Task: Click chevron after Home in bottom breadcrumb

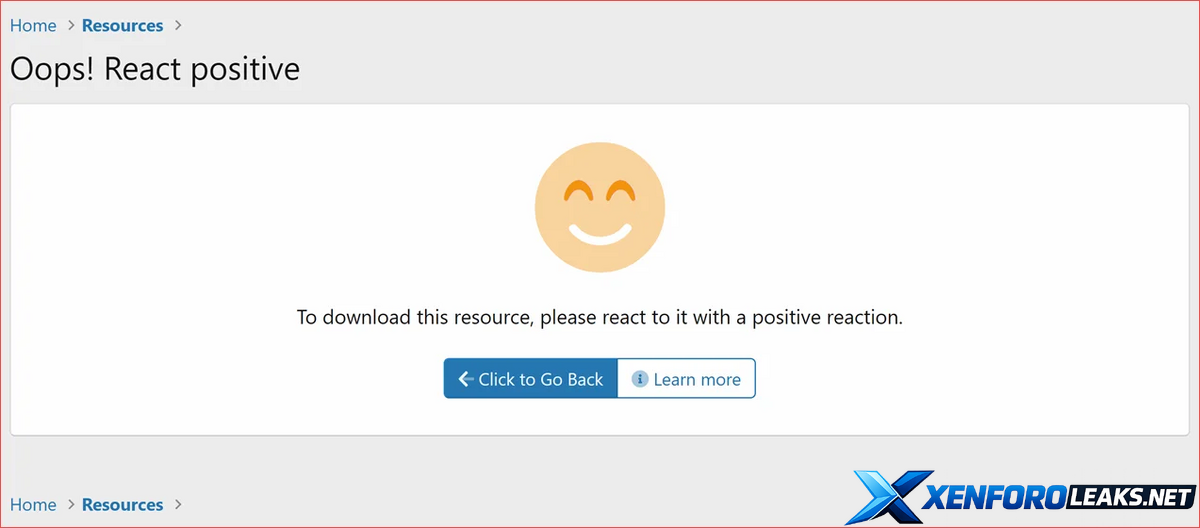Action: [x=70, y=505]
